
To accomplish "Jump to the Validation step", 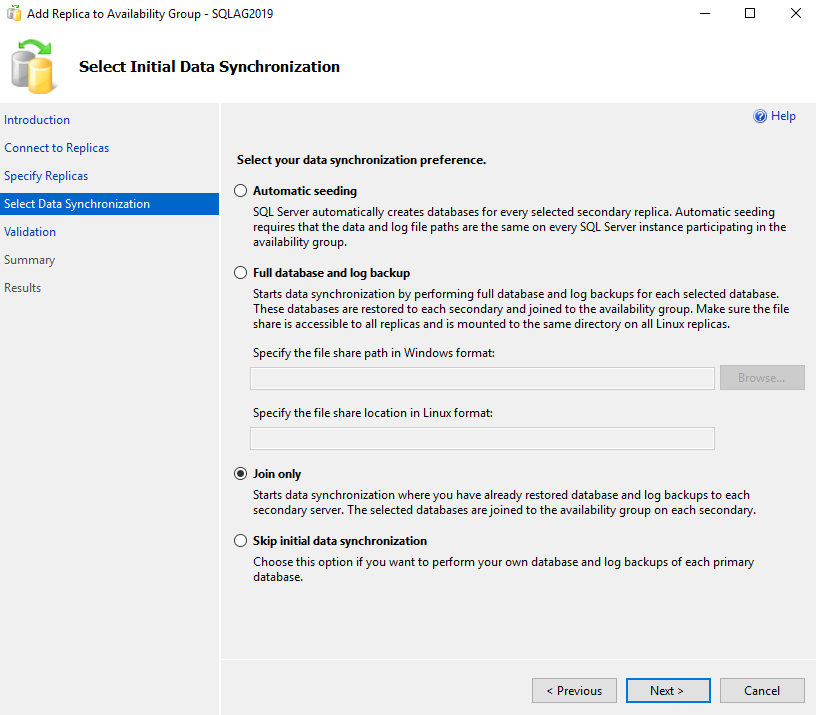I will pos(31,231).
